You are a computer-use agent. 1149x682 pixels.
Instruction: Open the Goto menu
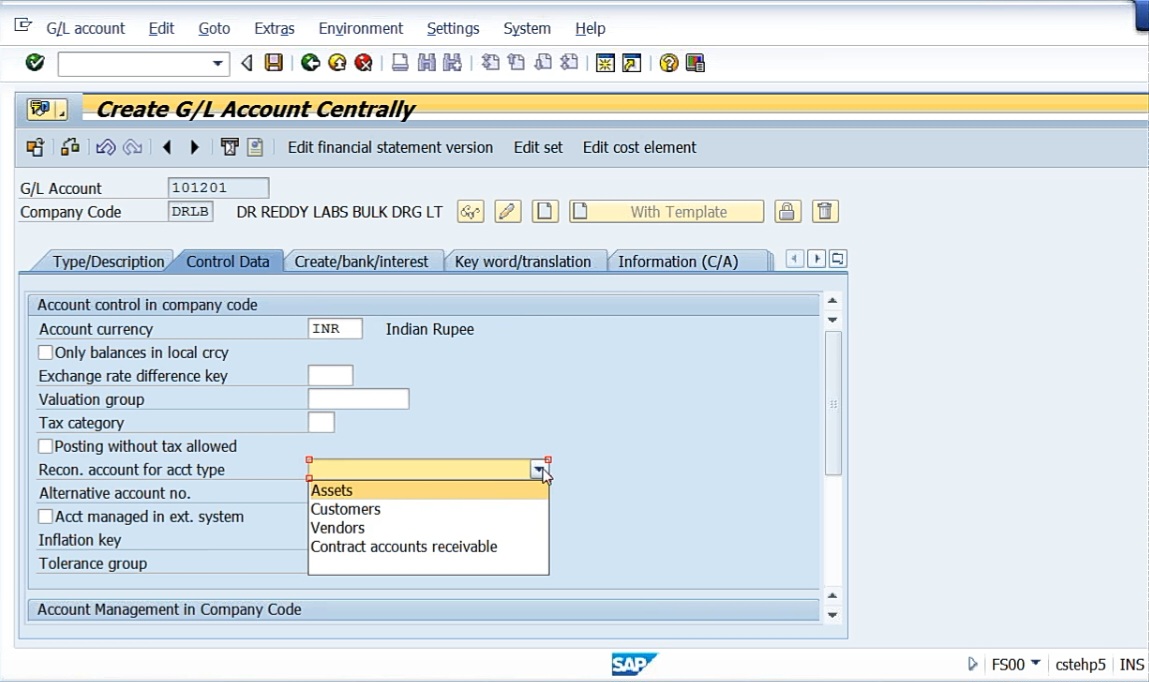click(214, 29)
